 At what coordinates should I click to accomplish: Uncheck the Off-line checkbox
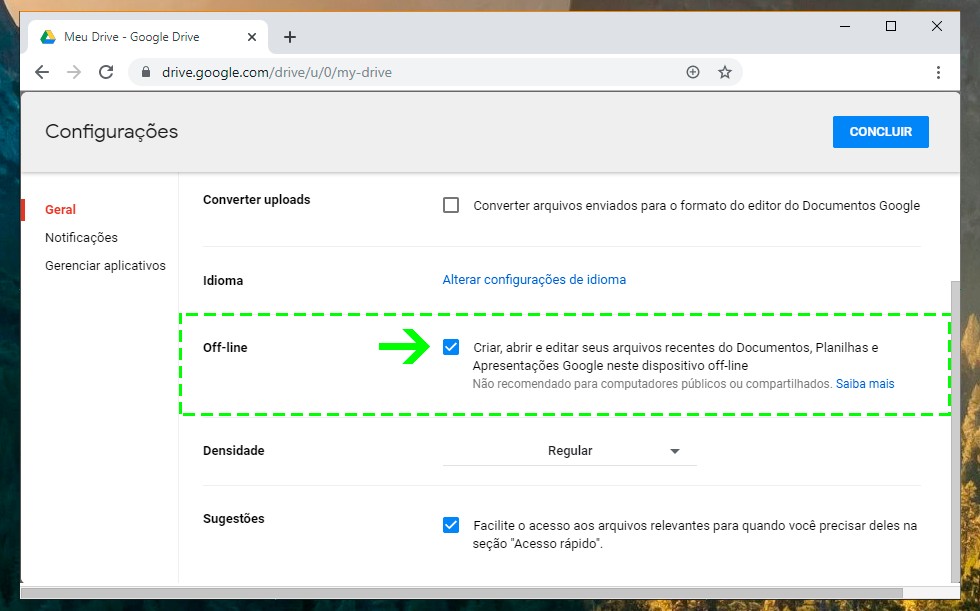click(x=451, y=347)
